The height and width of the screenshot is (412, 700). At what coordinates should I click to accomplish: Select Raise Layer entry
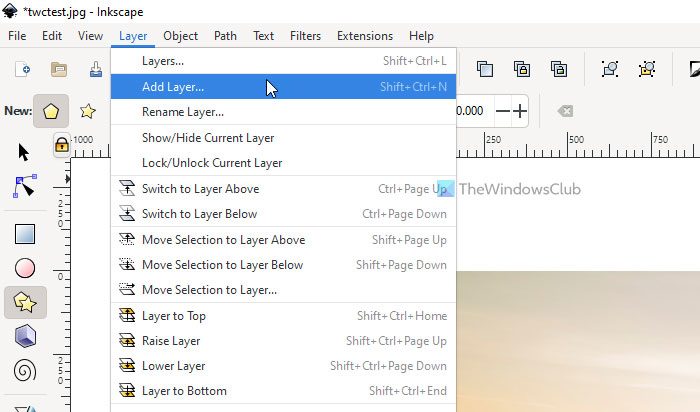point(283,341)
